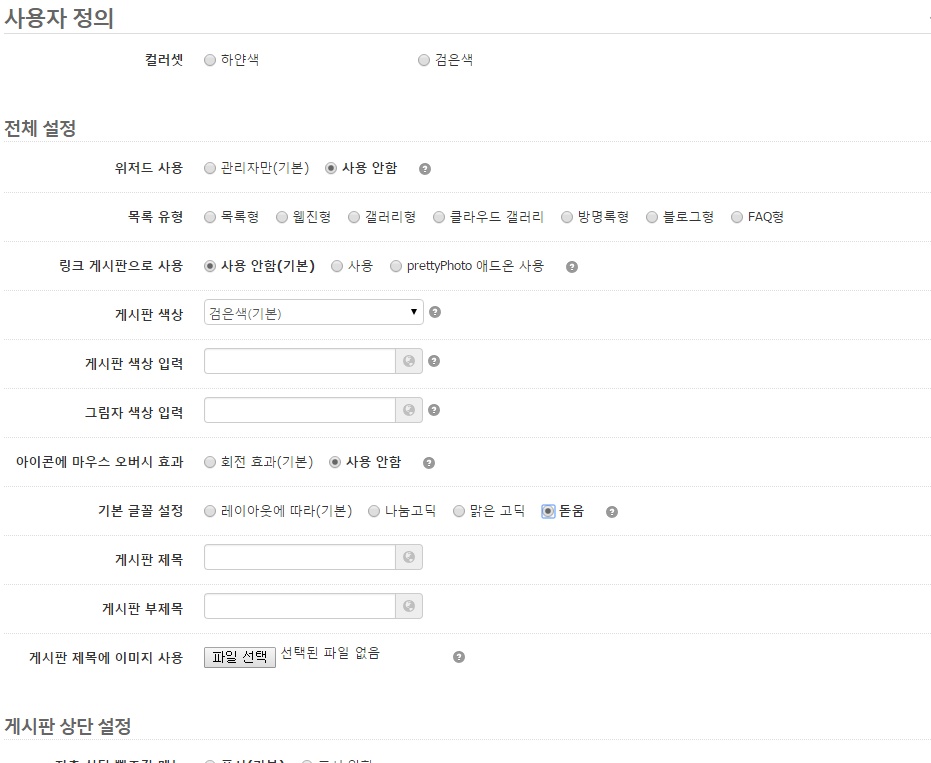The width and height of the screenshot is (931, 763).
Task: Open 게시판 색상 dropdown menu
Action: pyautogui.click(x=313, y=313)
